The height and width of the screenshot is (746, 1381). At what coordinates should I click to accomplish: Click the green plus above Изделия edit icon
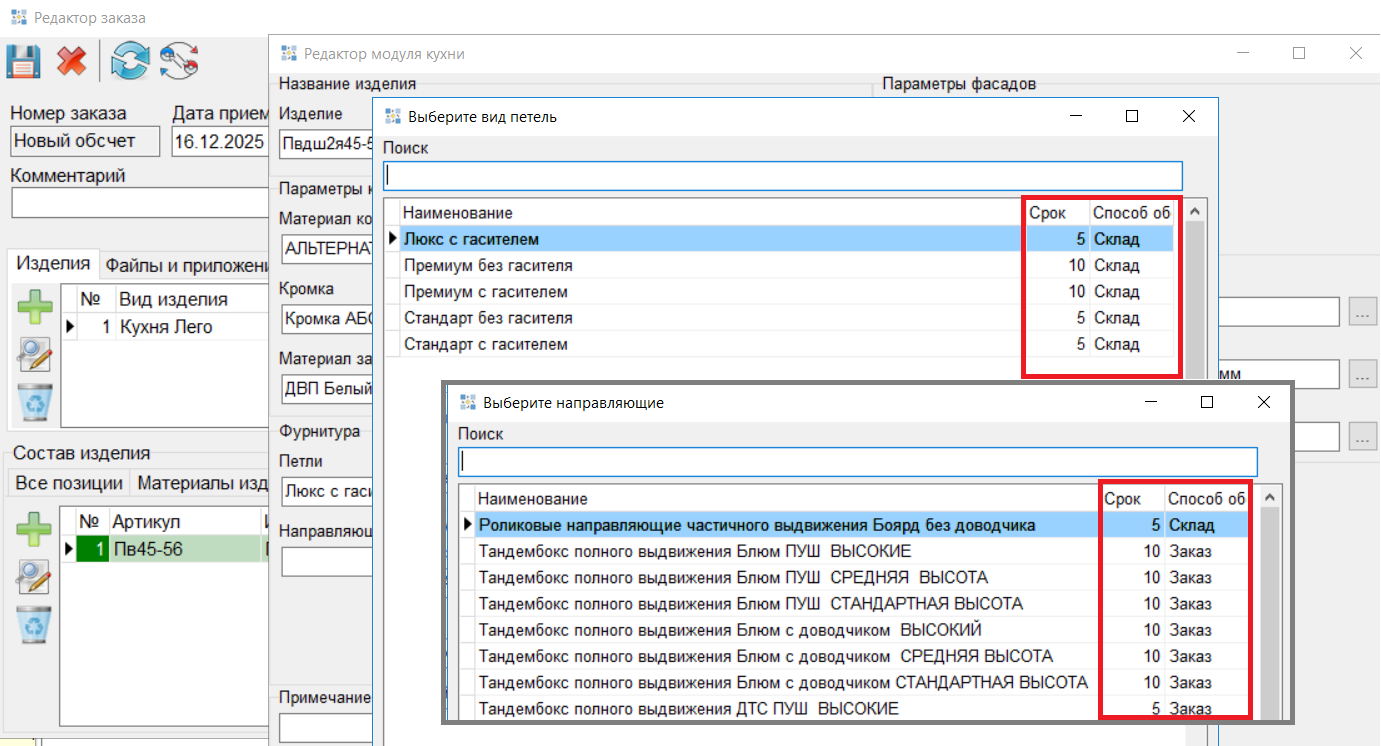pos(35,306)
